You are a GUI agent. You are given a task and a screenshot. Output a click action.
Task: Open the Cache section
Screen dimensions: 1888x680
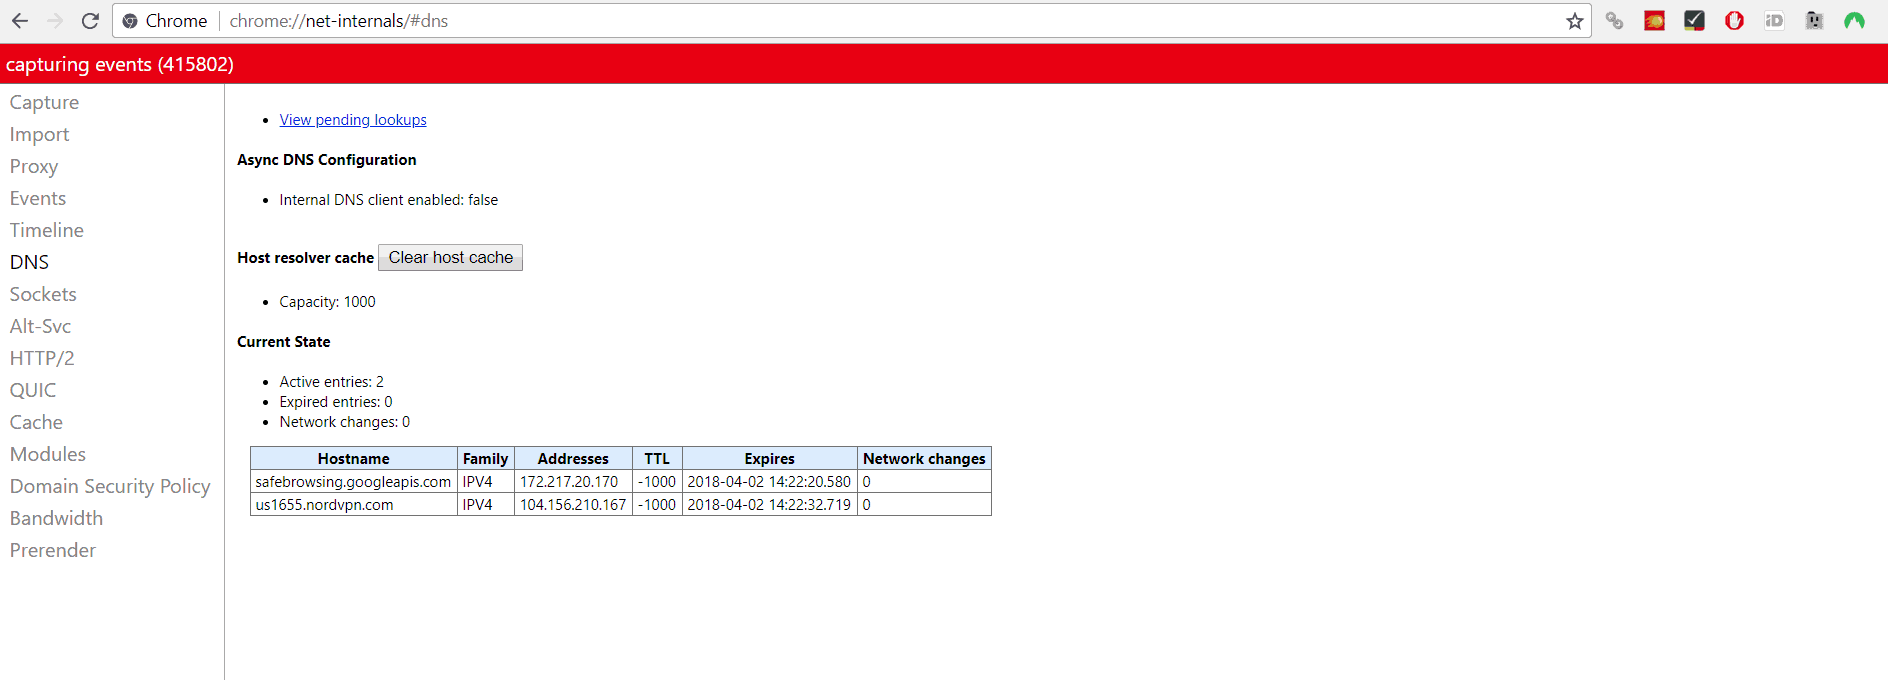36,422
